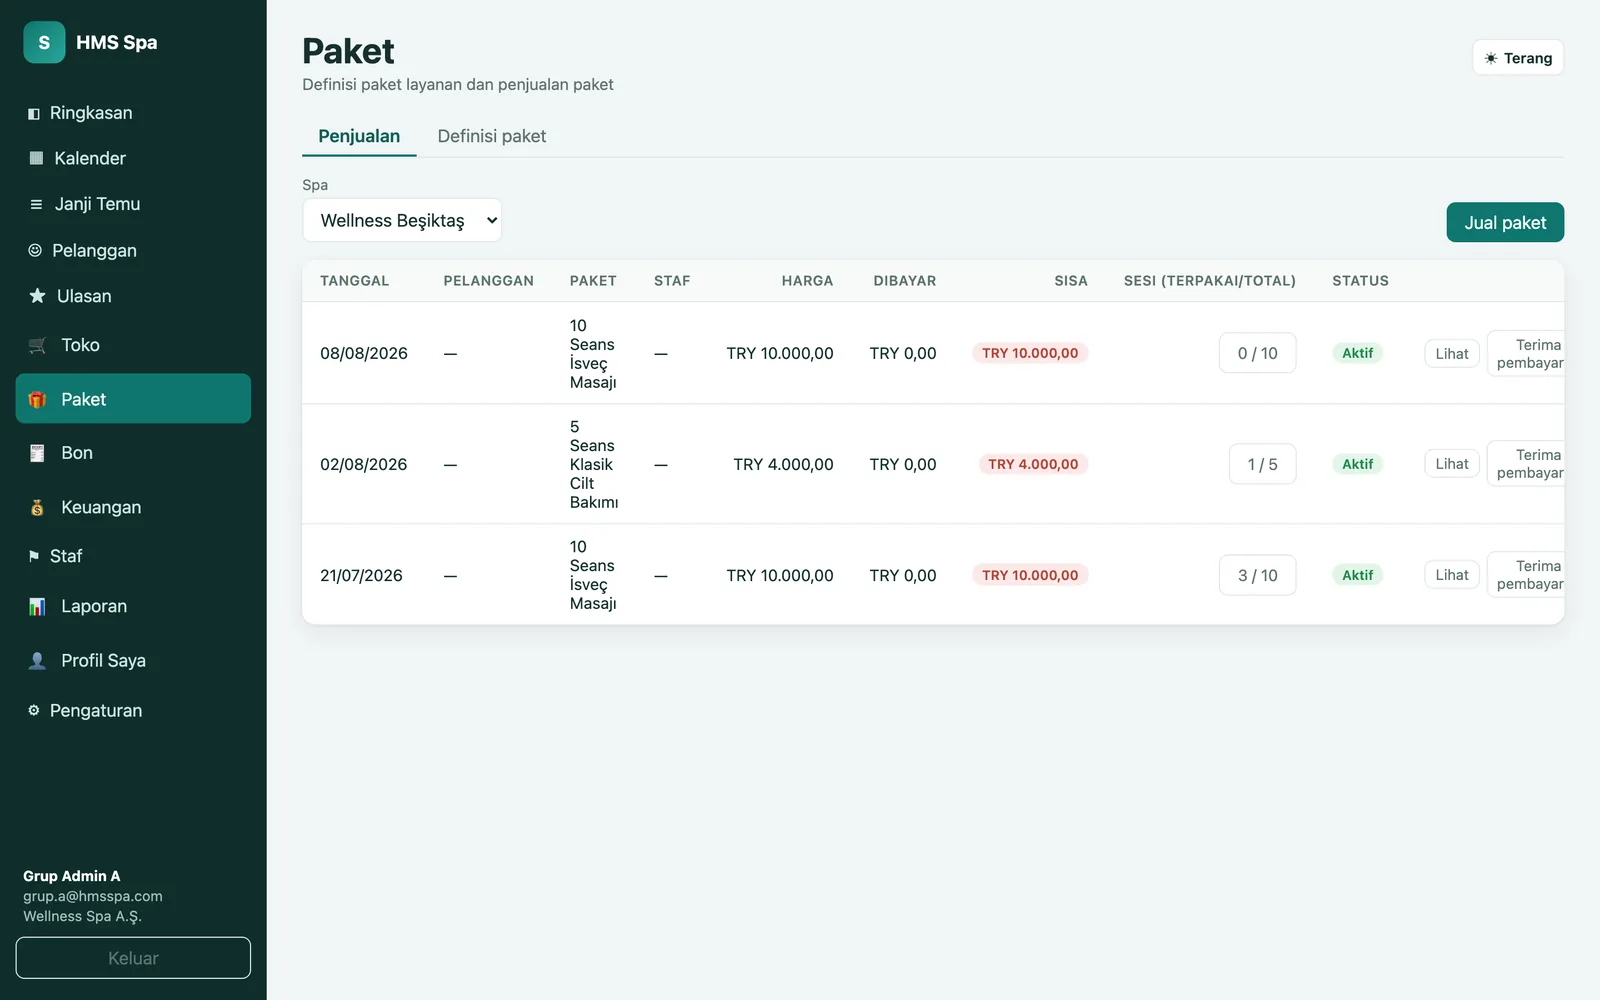
Task: Toggle the Terang theme switch
Action: coord(1517,58)
